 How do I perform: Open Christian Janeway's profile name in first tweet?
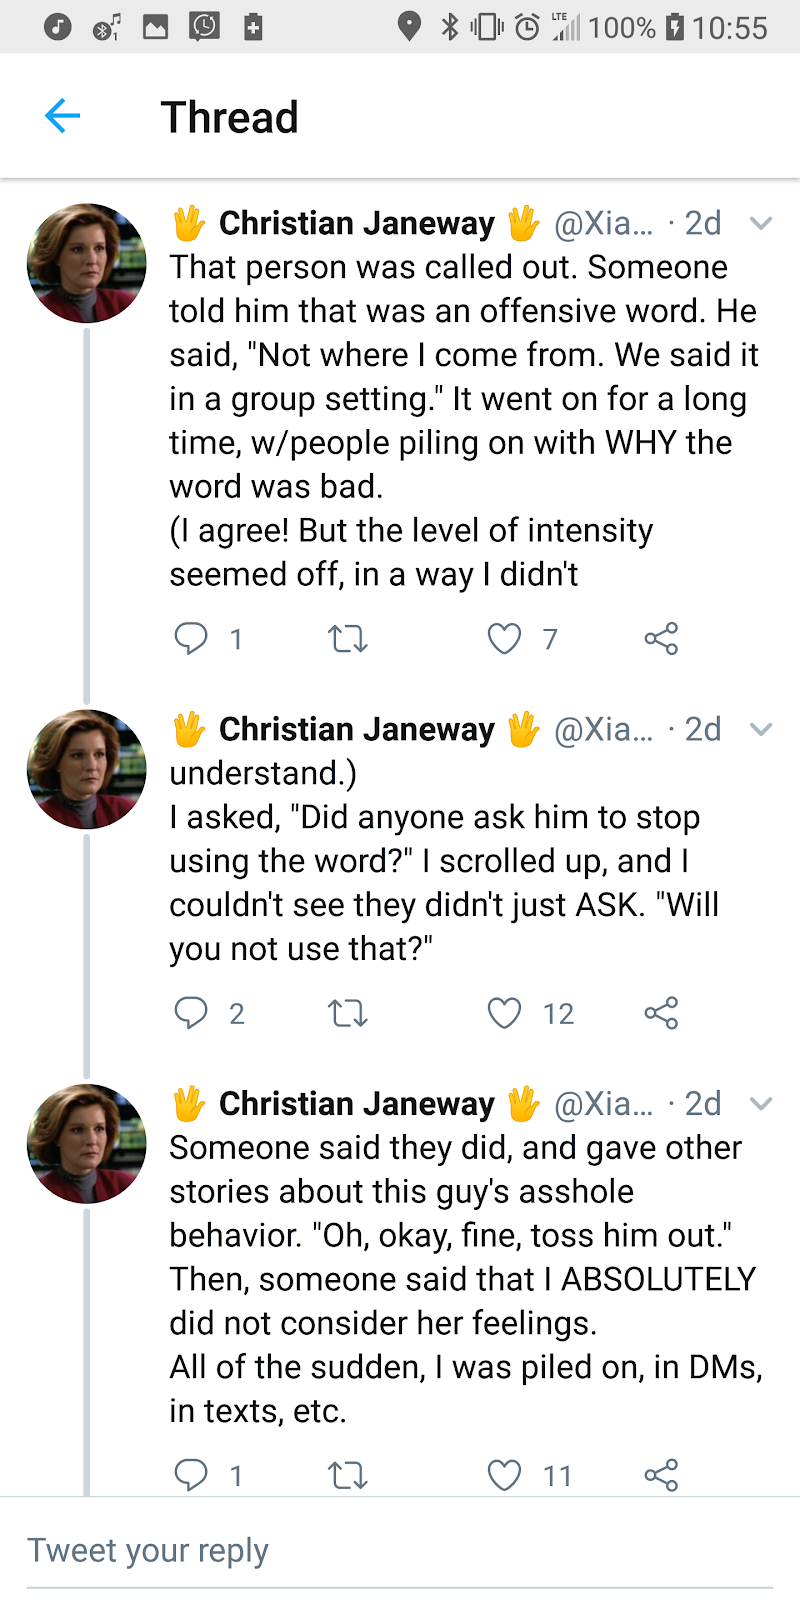coord(356,223)
